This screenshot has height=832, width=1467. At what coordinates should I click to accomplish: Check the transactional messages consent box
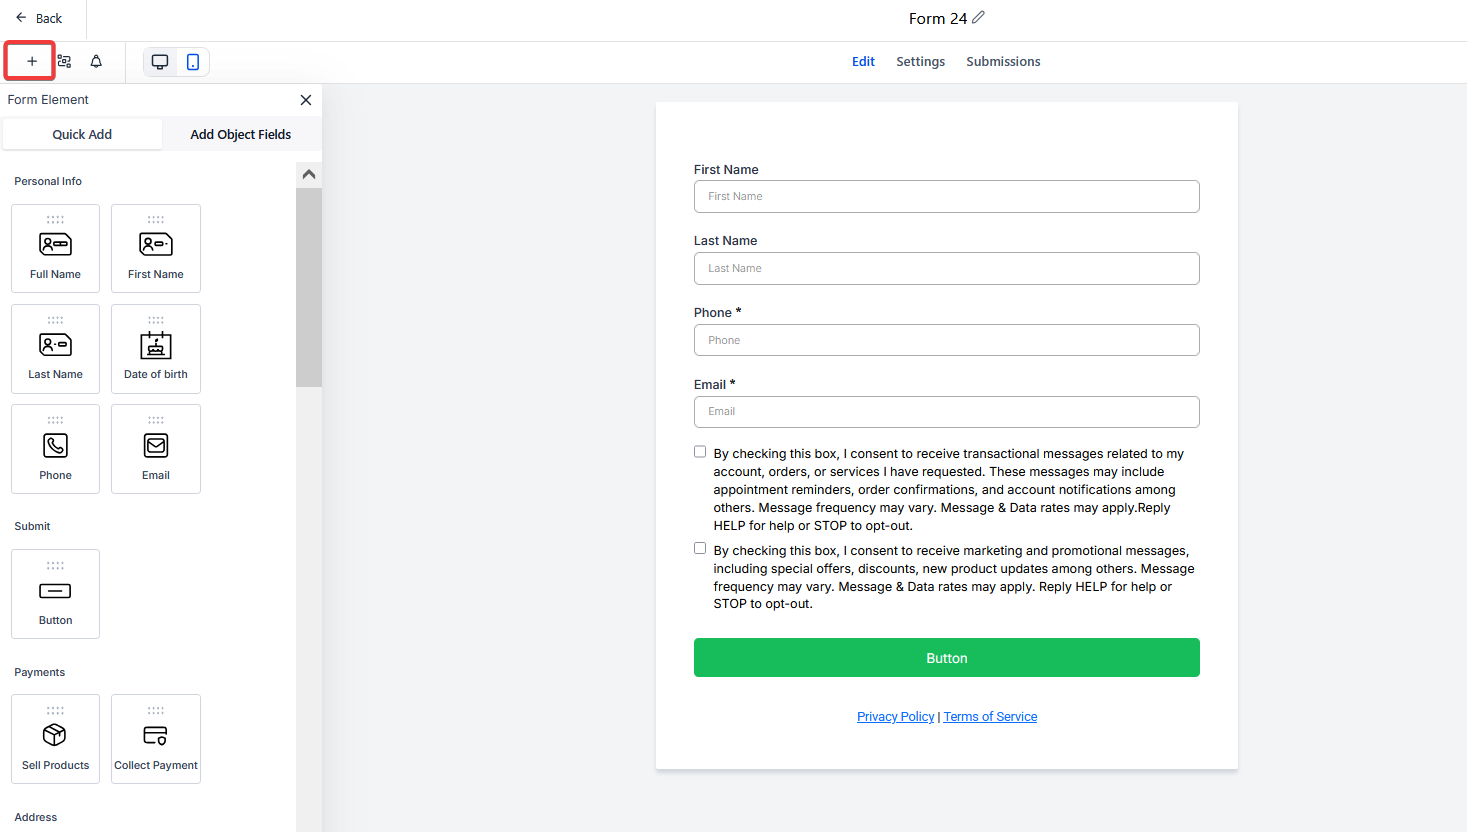click(700, 452)
